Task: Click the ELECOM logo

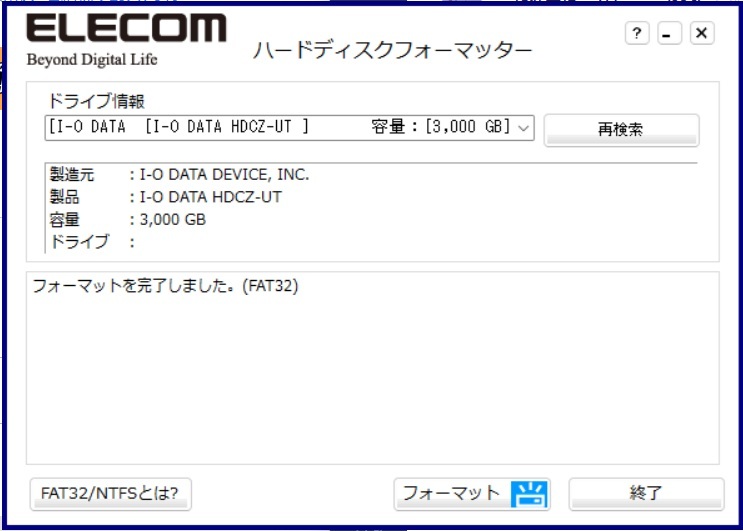Action: click(x=127, y=27)
